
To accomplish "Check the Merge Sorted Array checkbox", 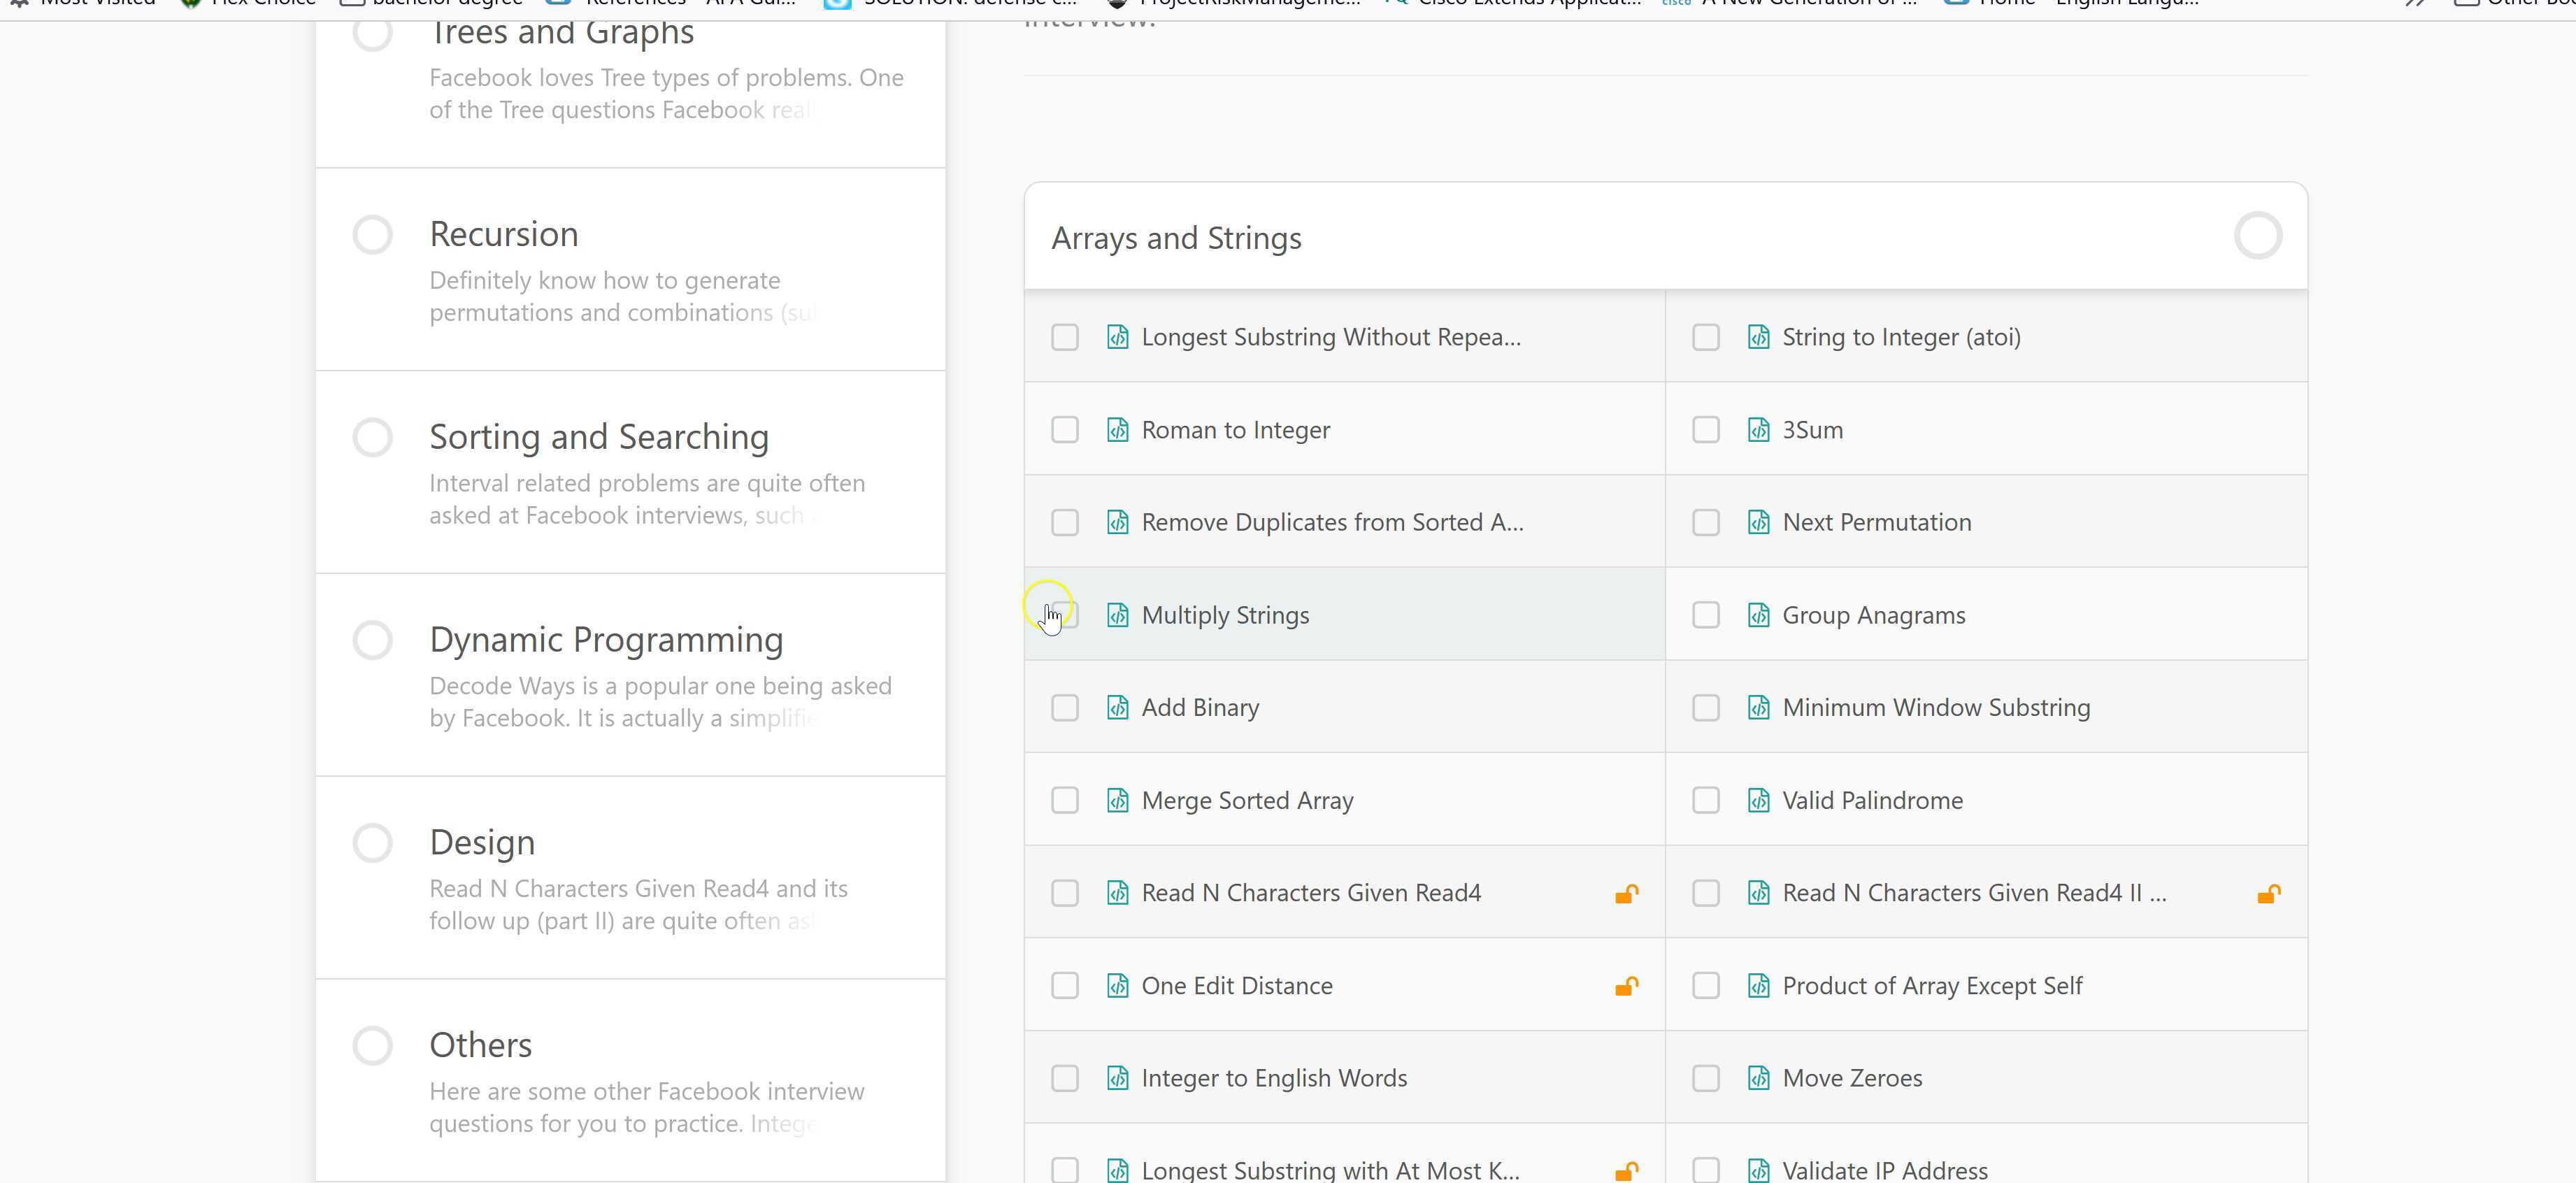I will point(1065,800).
